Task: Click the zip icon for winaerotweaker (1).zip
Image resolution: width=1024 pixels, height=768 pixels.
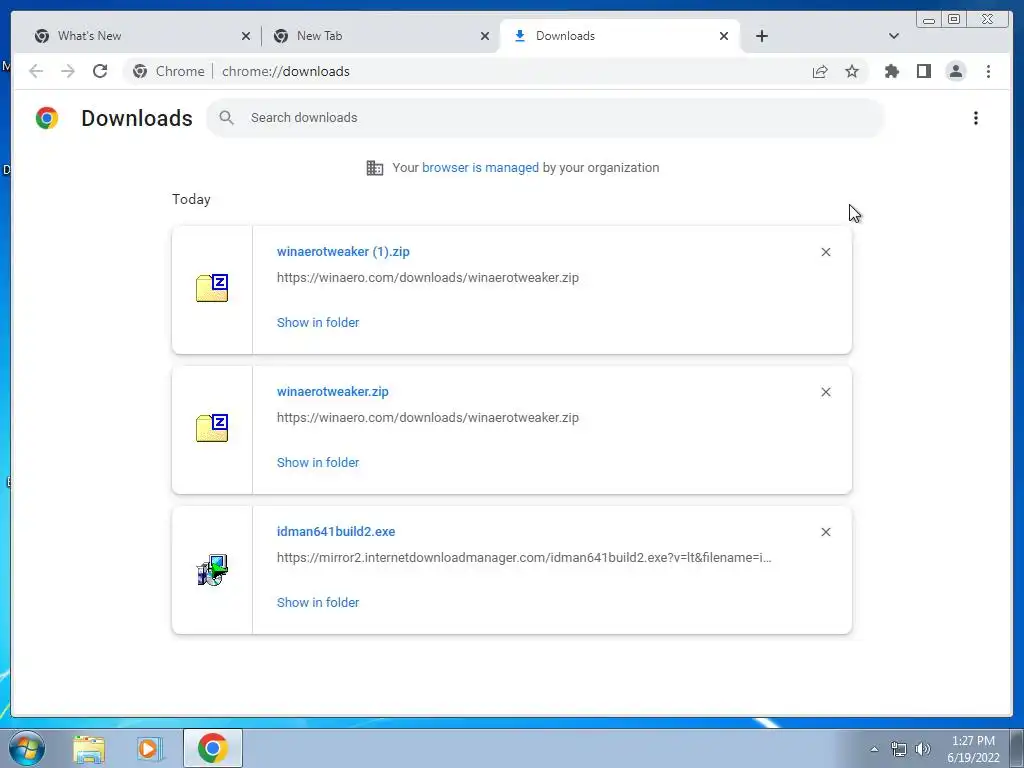Action: click(x=212, y=288)
